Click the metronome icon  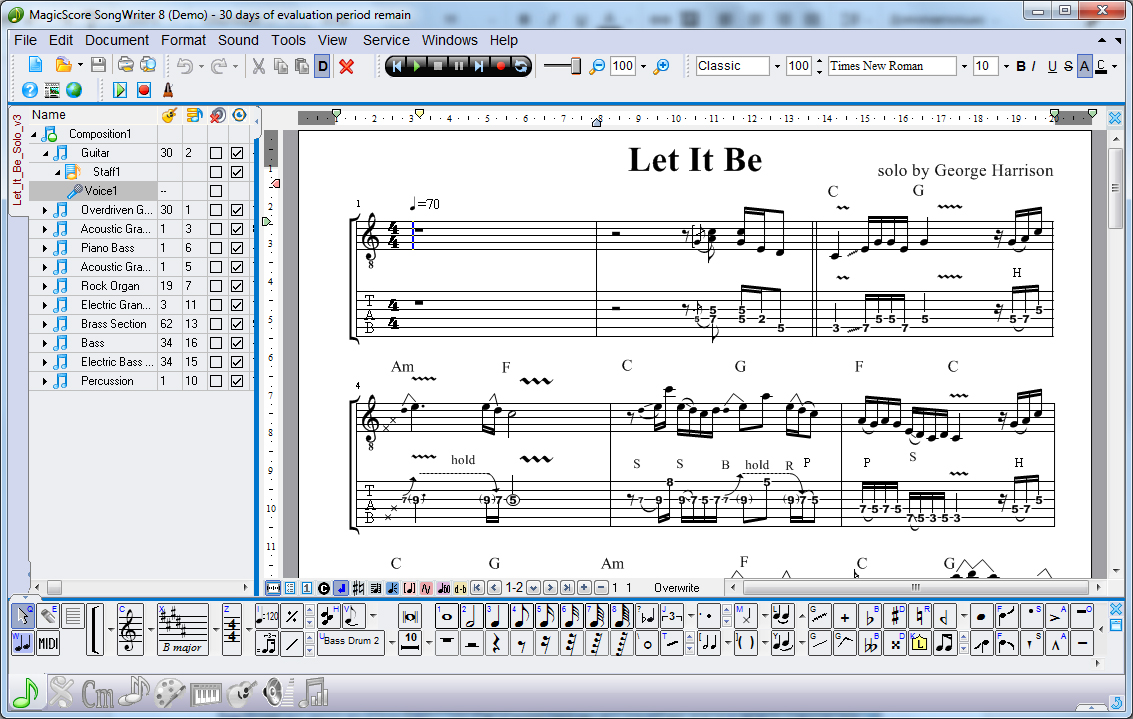point(168,90)
